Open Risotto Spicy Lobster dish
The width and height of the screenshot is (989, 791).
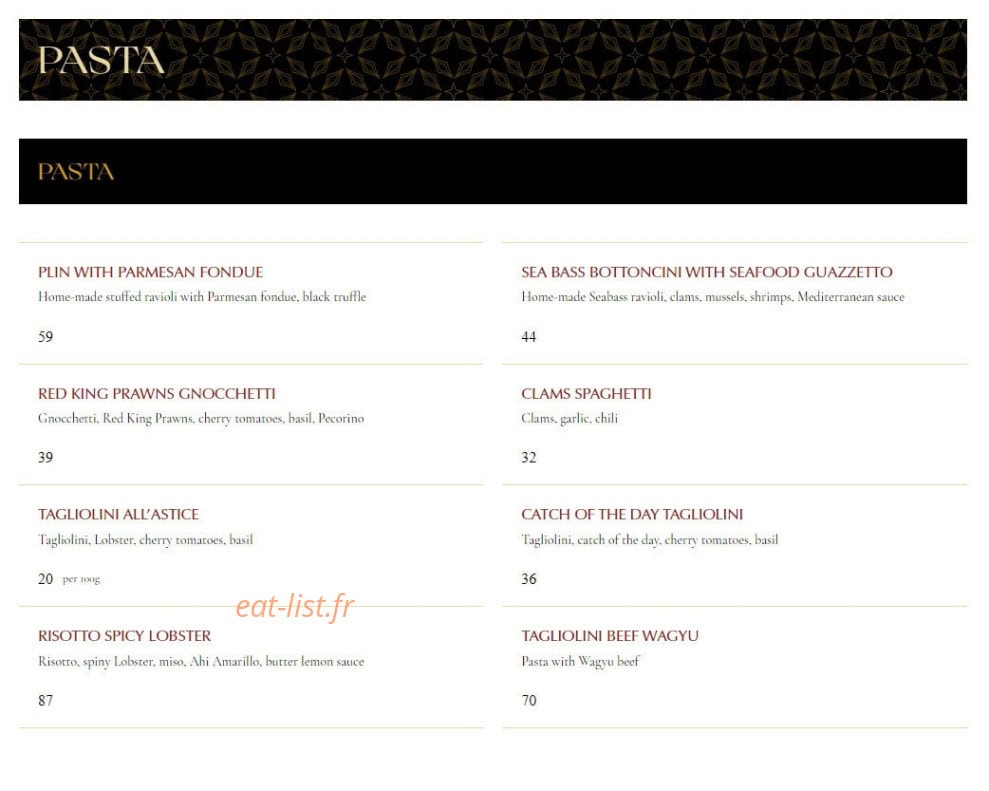pos(124,636)
